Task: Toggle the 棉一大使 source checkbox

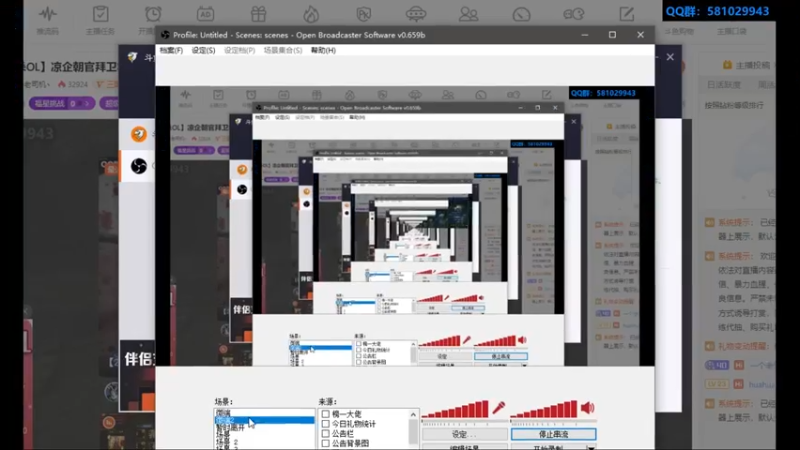Action: tap(326, 414)
